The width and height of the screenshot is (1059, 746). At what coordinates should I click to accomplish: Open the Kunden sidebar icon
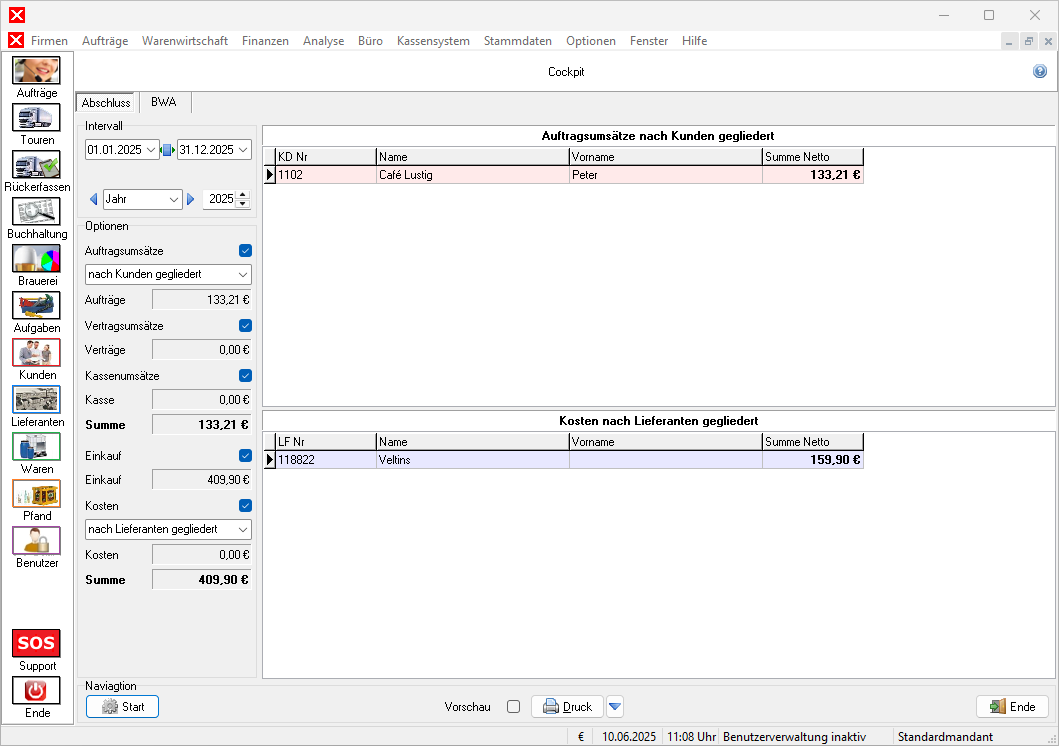(x=36, y=353)
